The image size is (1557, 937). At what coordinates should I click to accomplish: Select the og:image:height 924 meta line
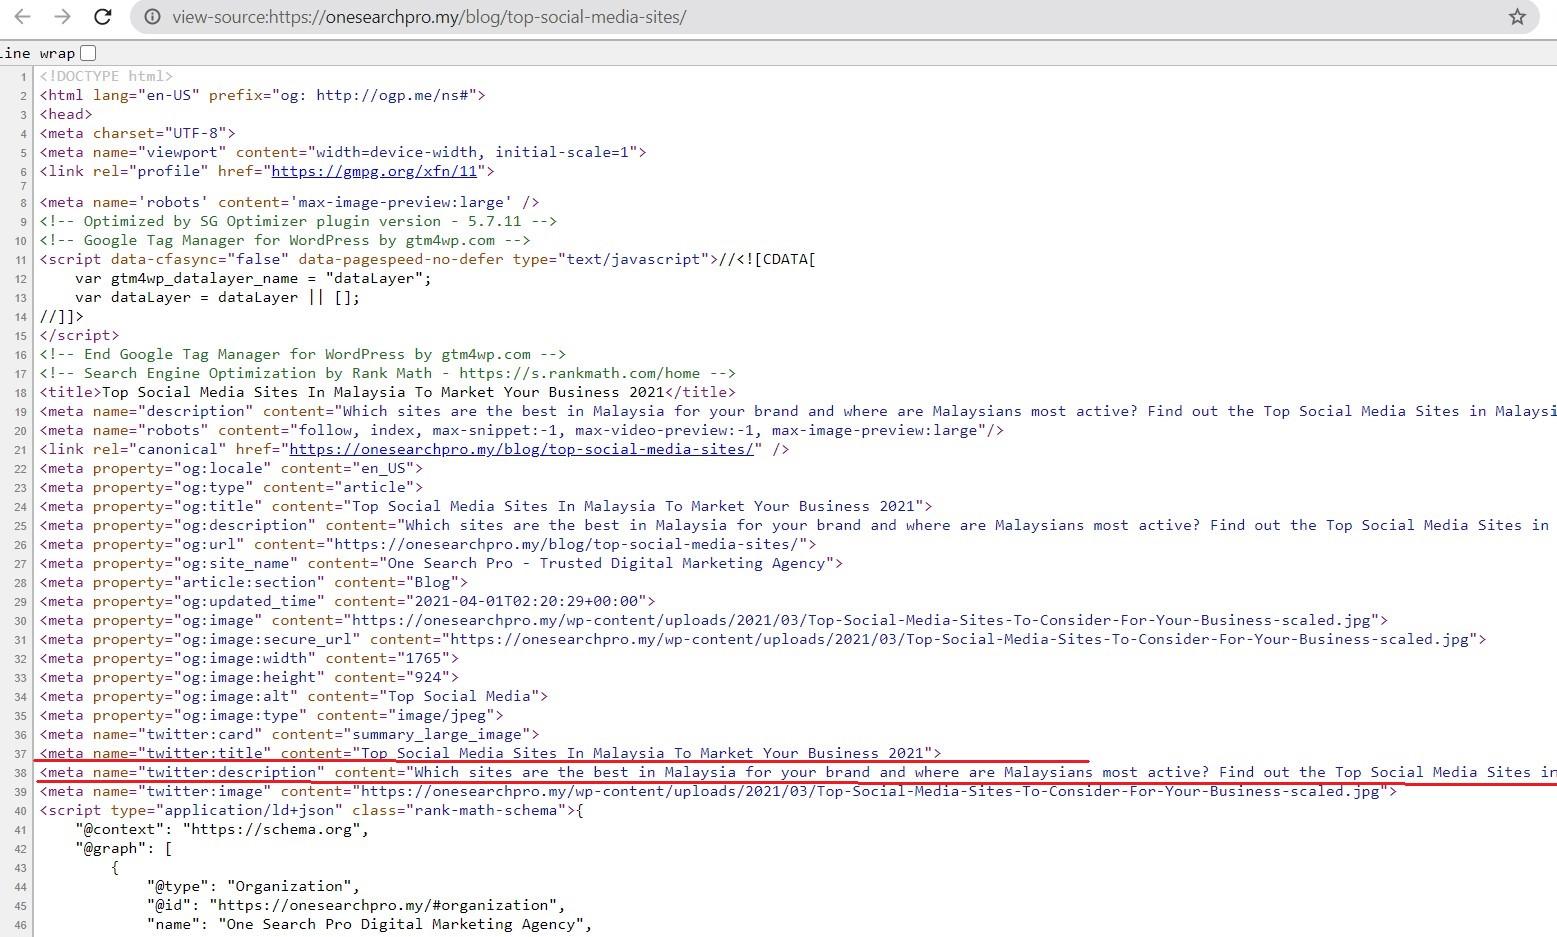click(x=249, y=677)
